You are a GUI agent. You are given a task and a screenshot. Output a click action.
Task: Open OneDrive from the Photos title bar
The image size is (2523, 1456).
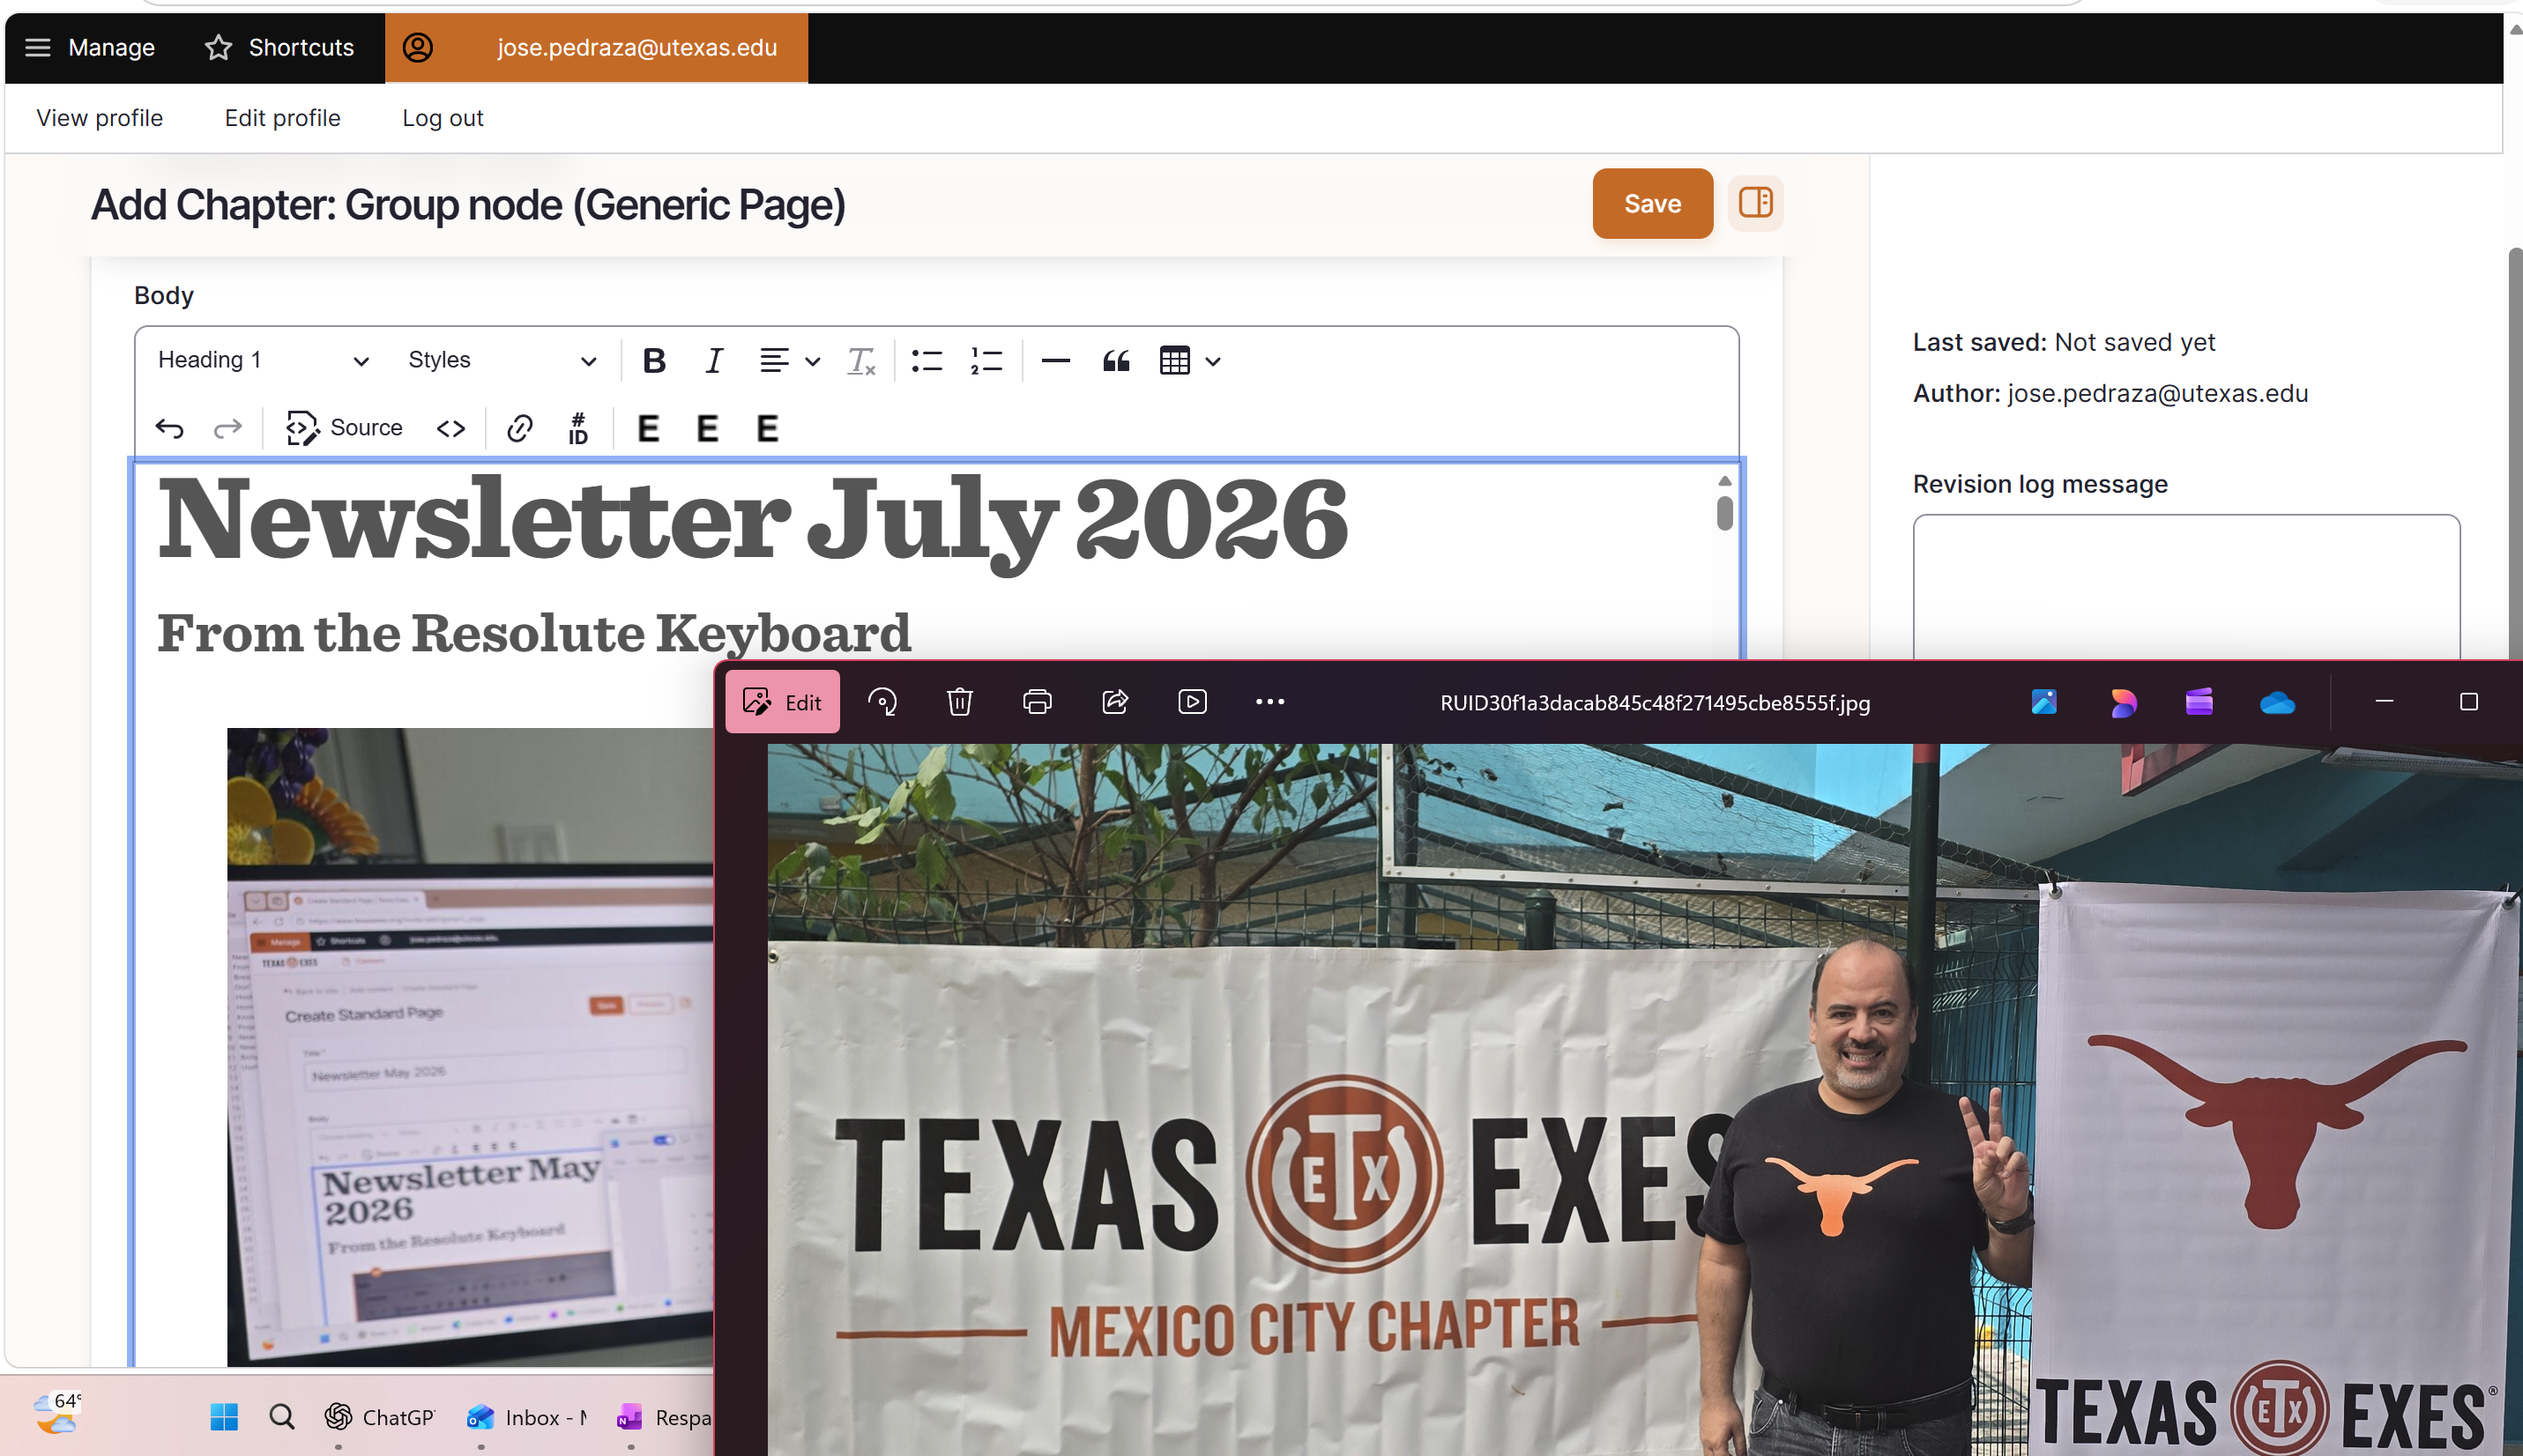tap(2277, 702)
